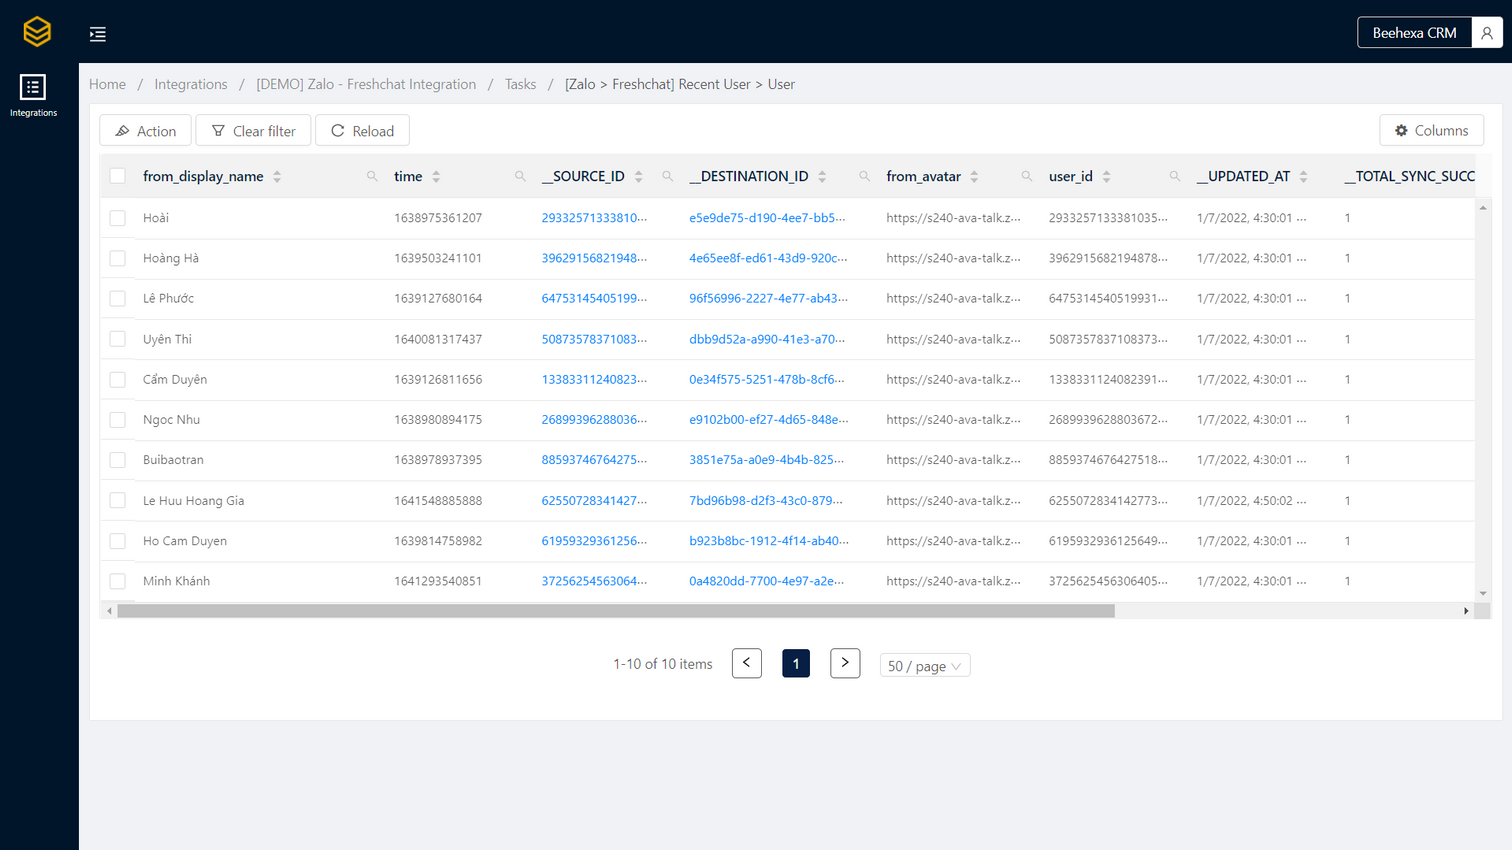Select the Hoàng Hà row checkbox
The width and height of the screenshot is (1512, 850).
click(x=118, y=258)
